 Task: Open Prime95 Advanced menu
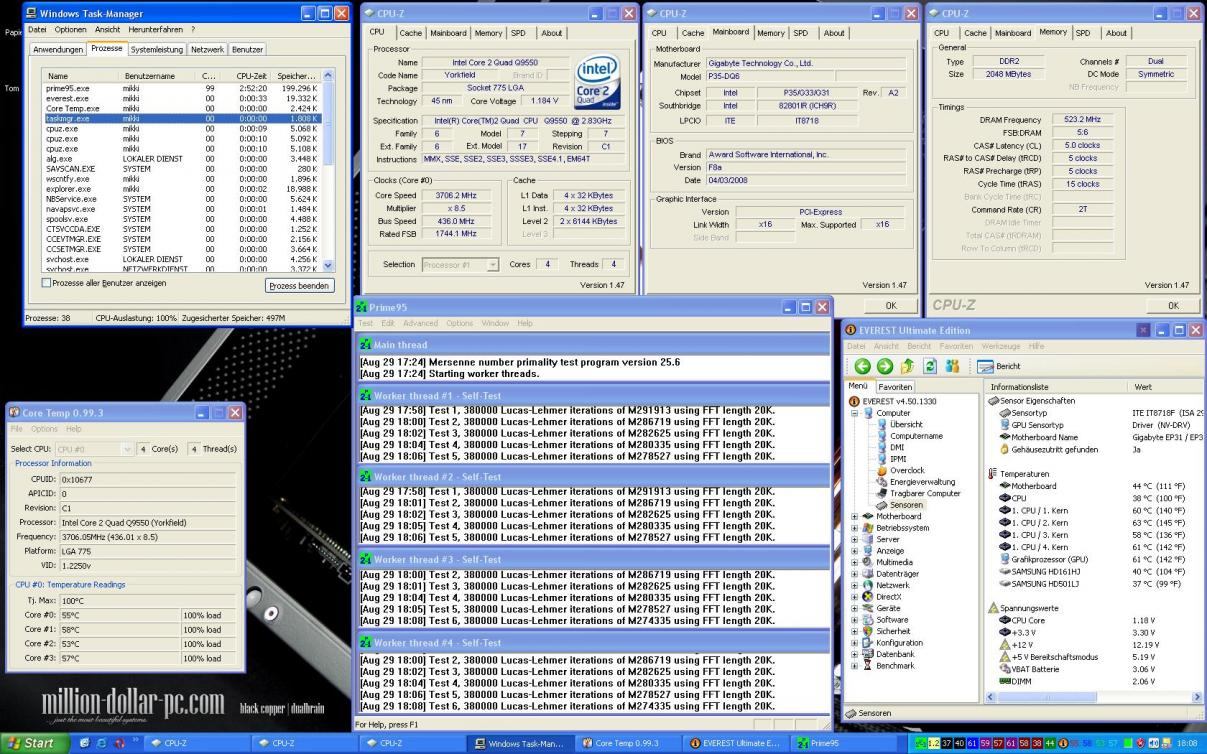(421, 323)
